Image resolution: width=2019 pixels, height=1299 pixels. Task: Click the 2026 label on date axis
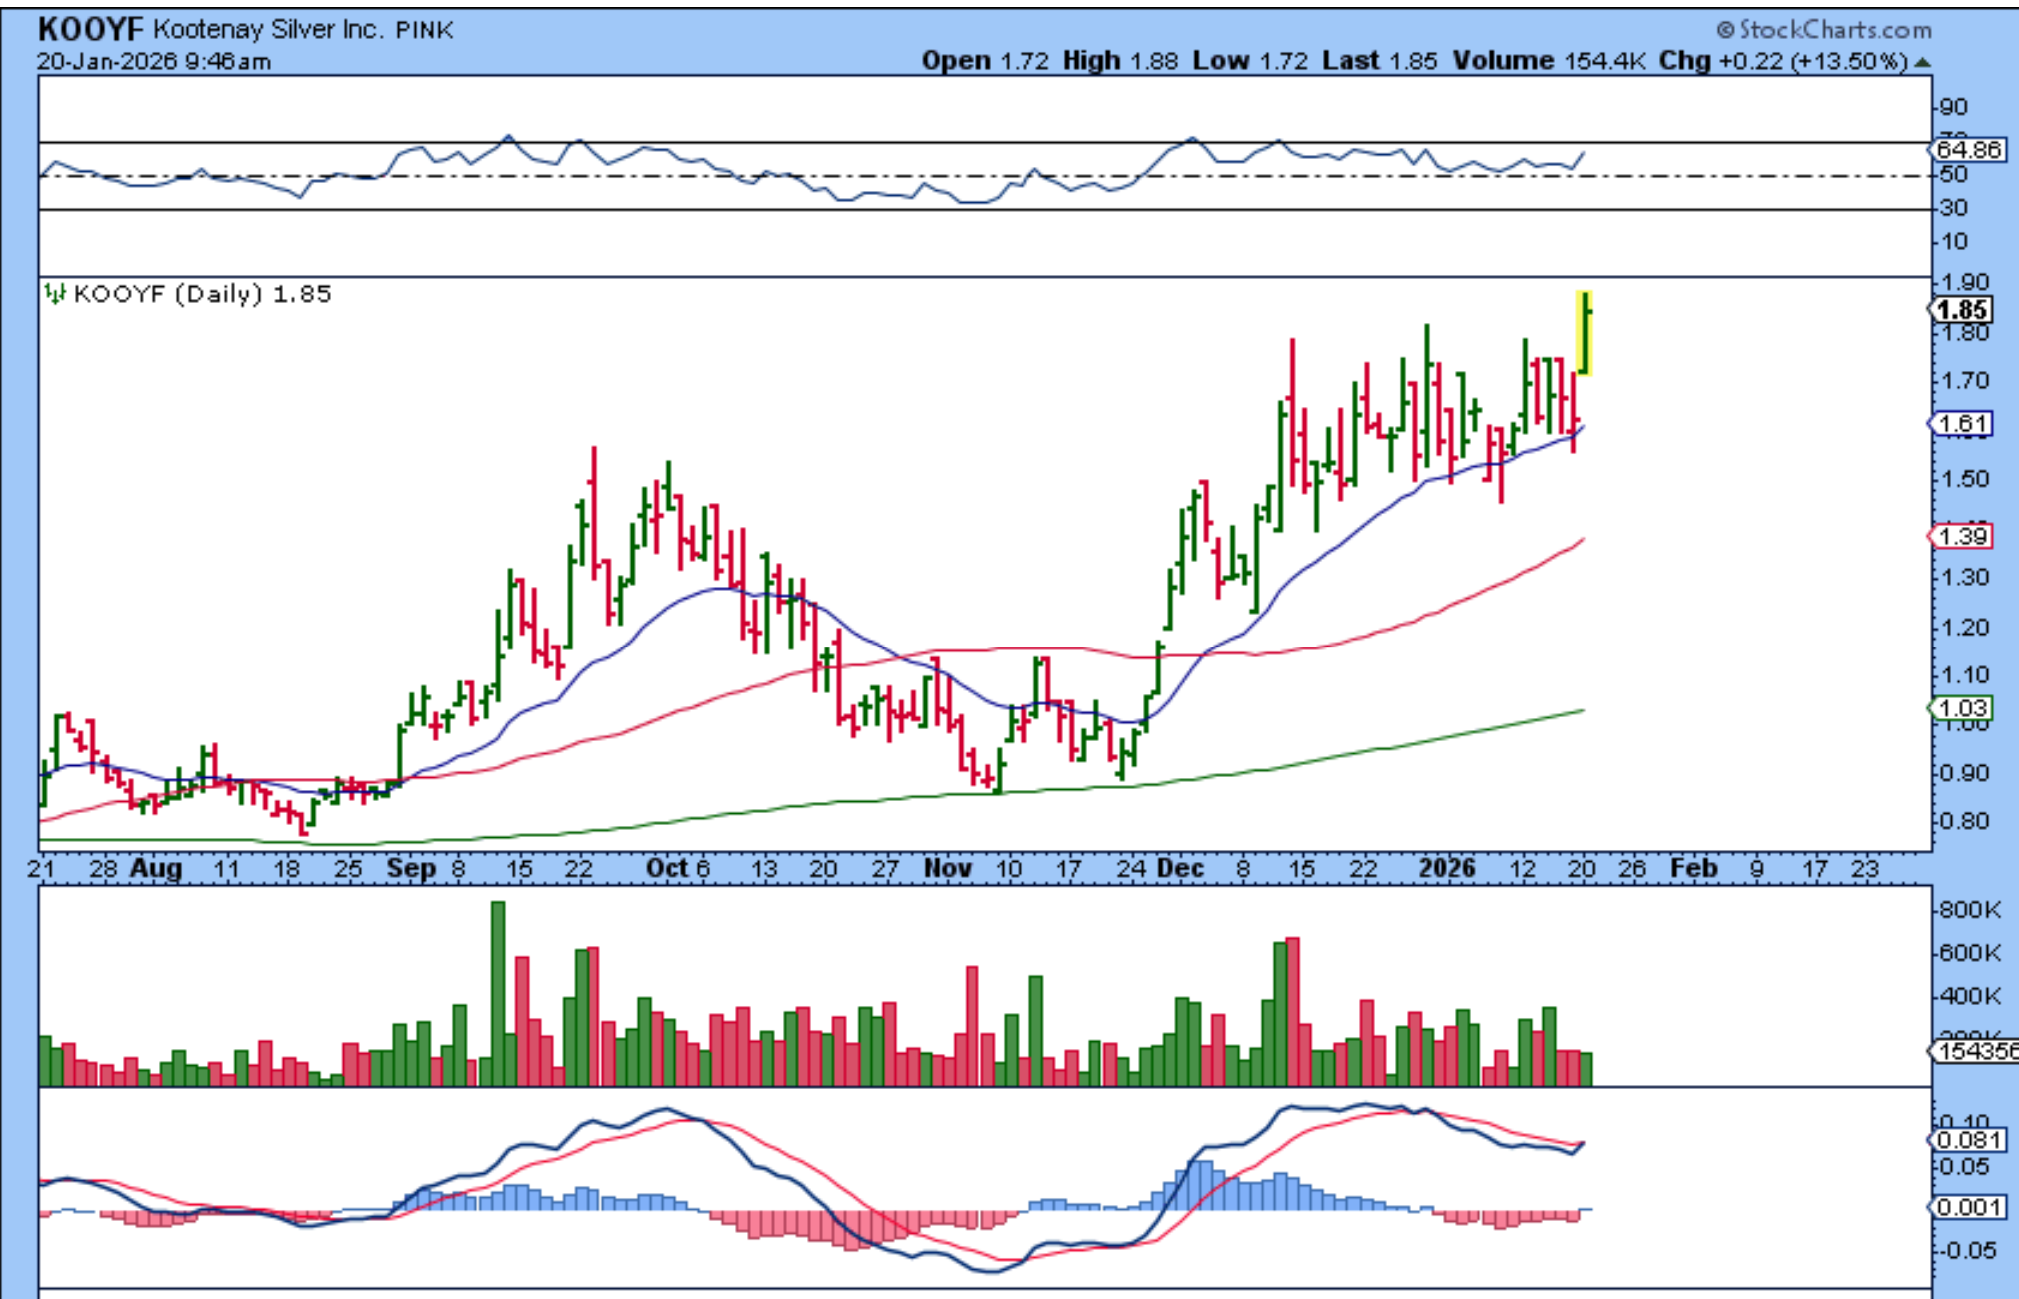(1446, 868)
